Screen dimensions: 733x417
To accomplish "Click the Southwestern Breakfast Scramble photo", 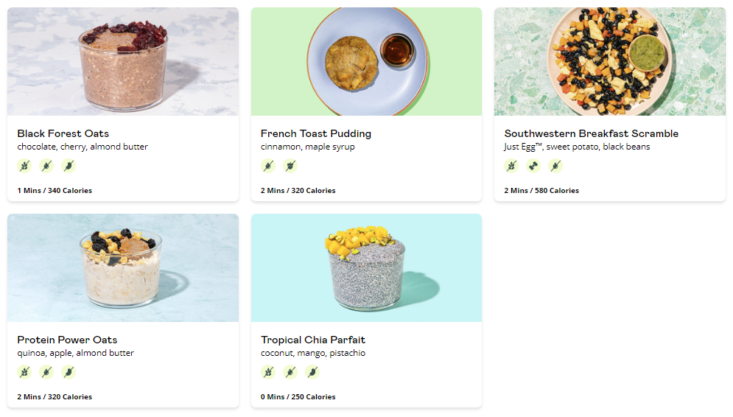I will pyautogui.click(x=610, y=61).
